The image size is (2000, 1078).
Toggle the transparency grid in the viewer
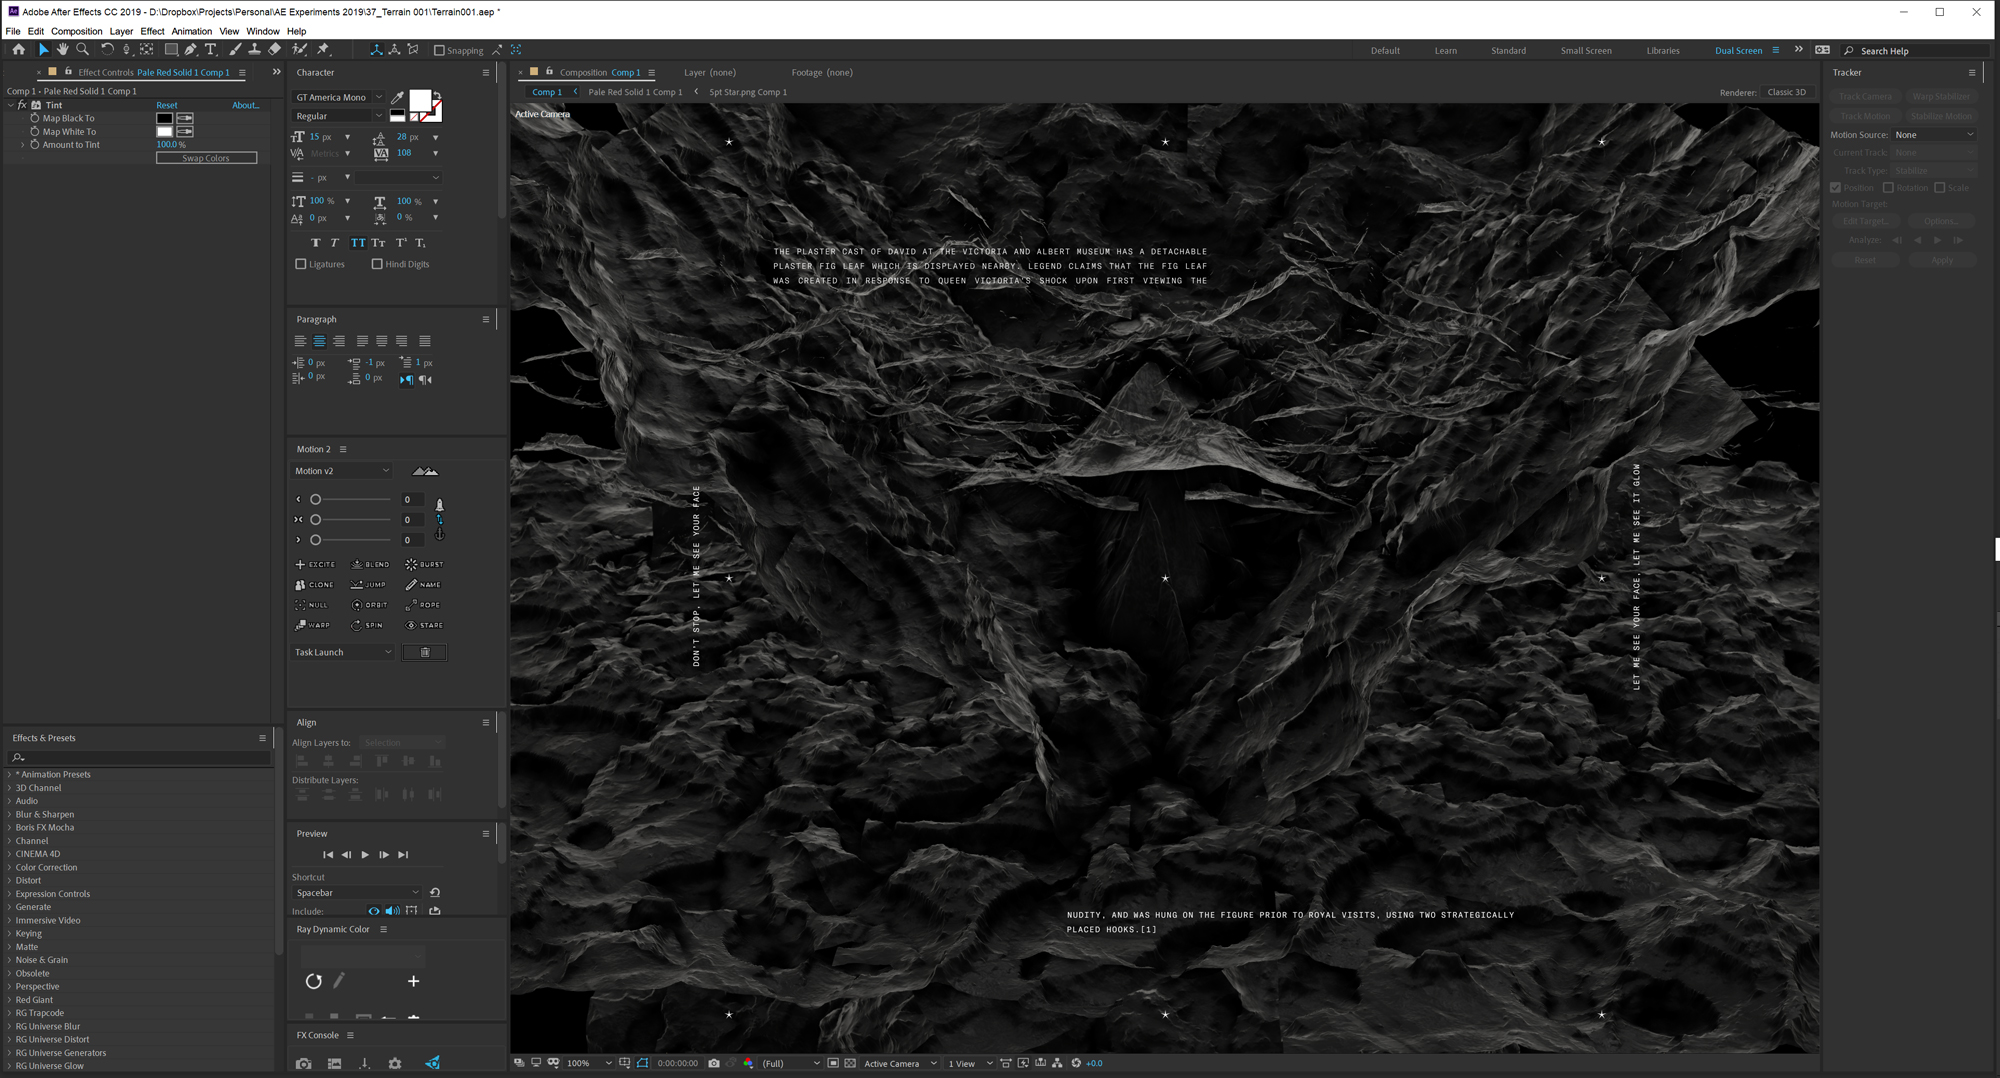[x=850, y=1063]
